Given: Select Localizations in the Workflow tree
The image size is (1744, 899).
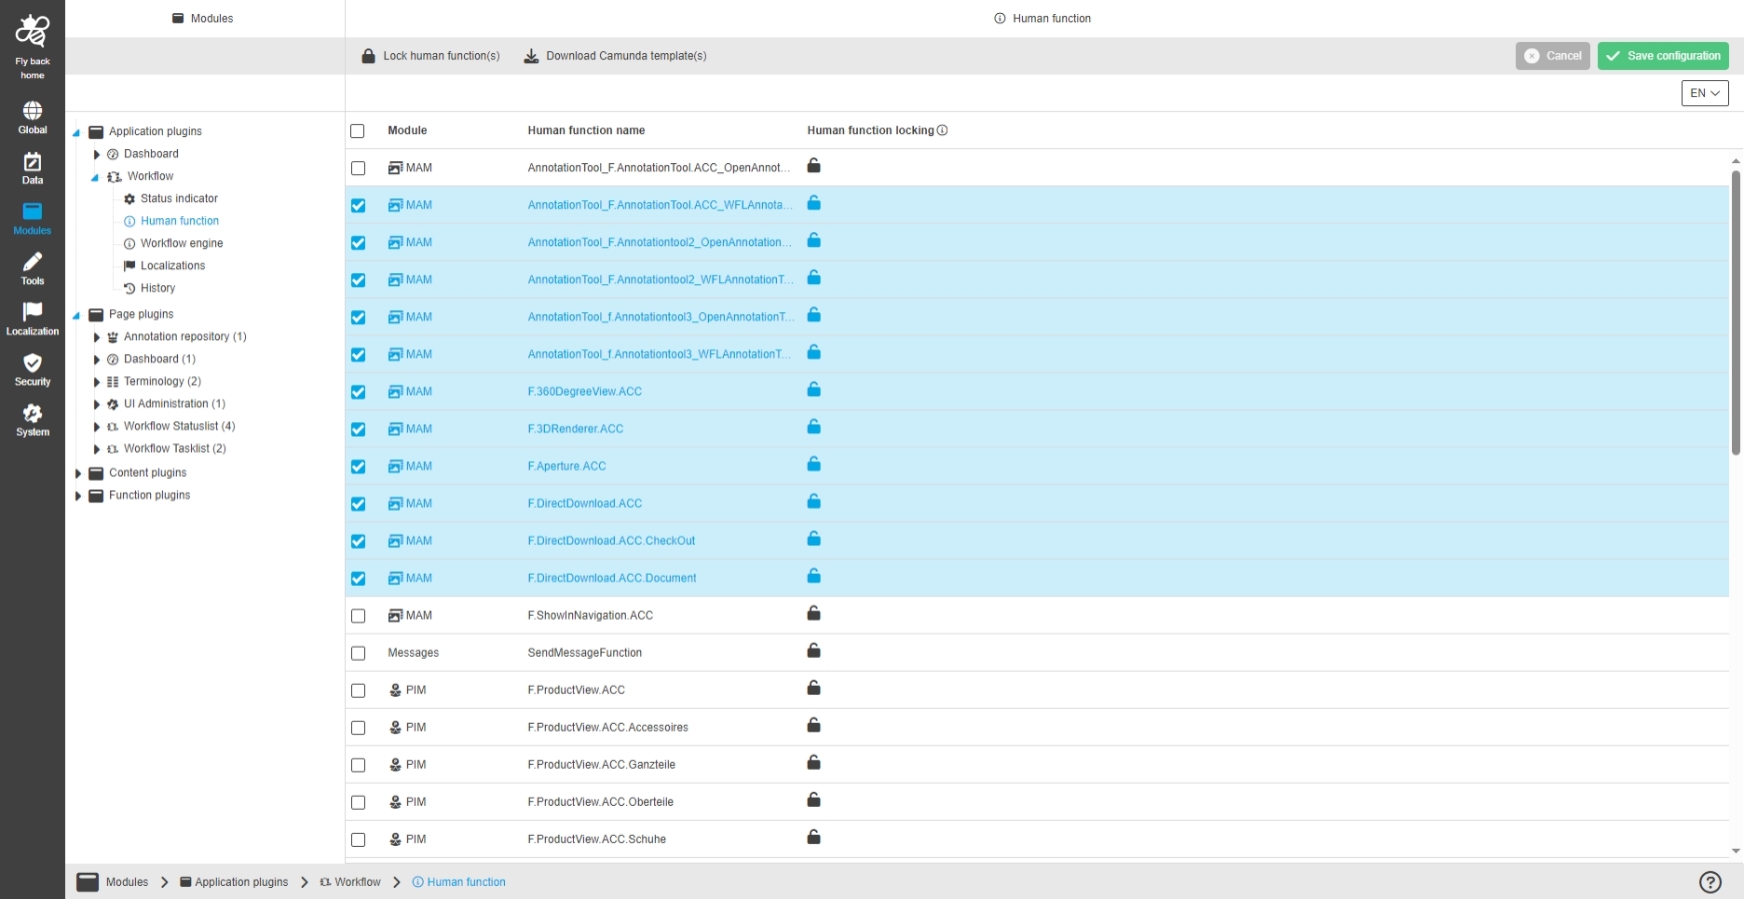Looking at the screenshot, I should (172, 266).
